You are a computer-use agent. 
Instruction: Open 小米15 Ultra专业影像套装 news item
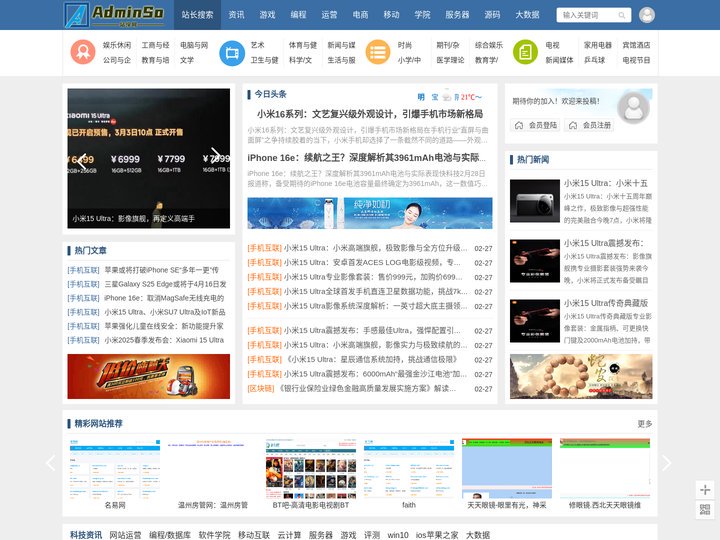[373, 277]
